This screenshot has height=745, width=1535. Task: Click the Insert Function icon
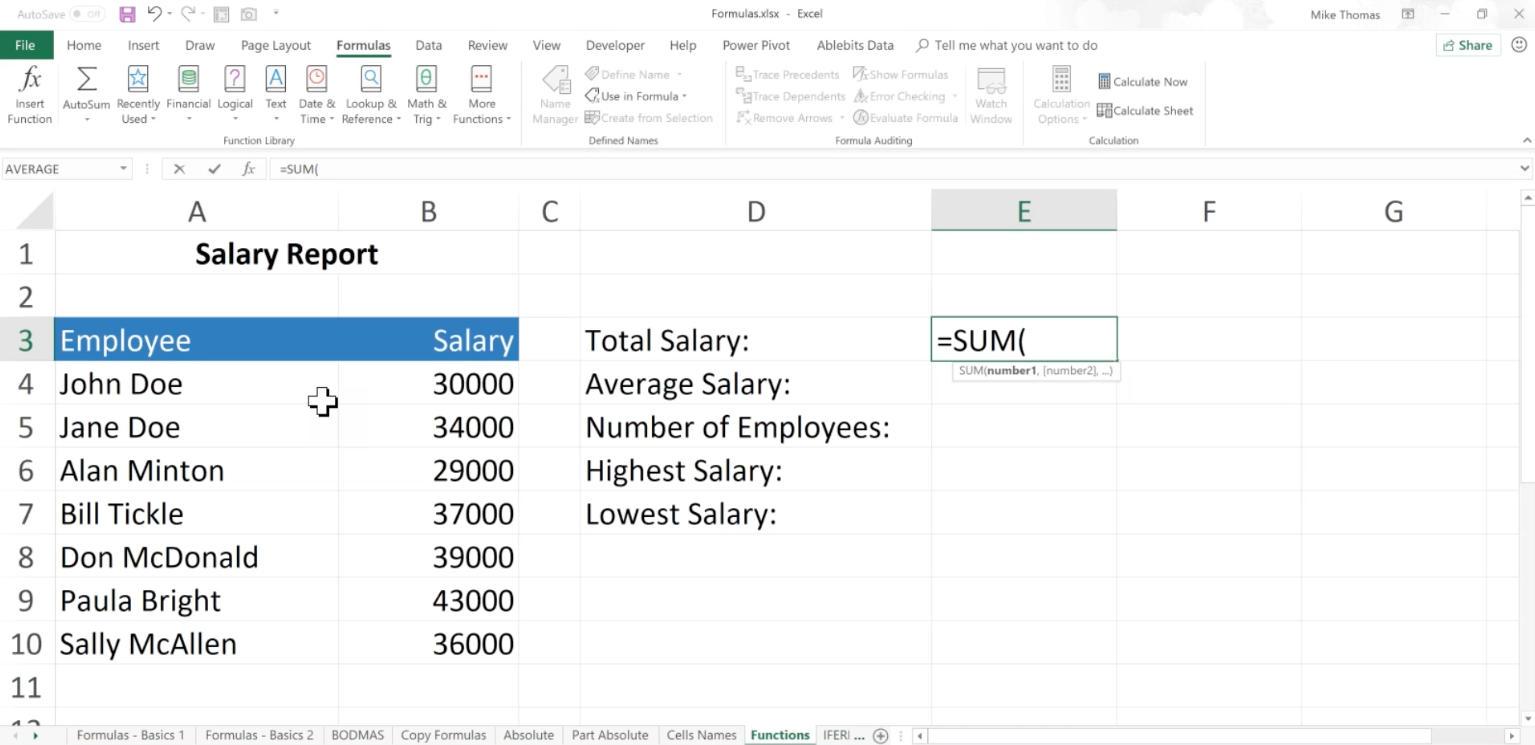(x=29, y=93)
